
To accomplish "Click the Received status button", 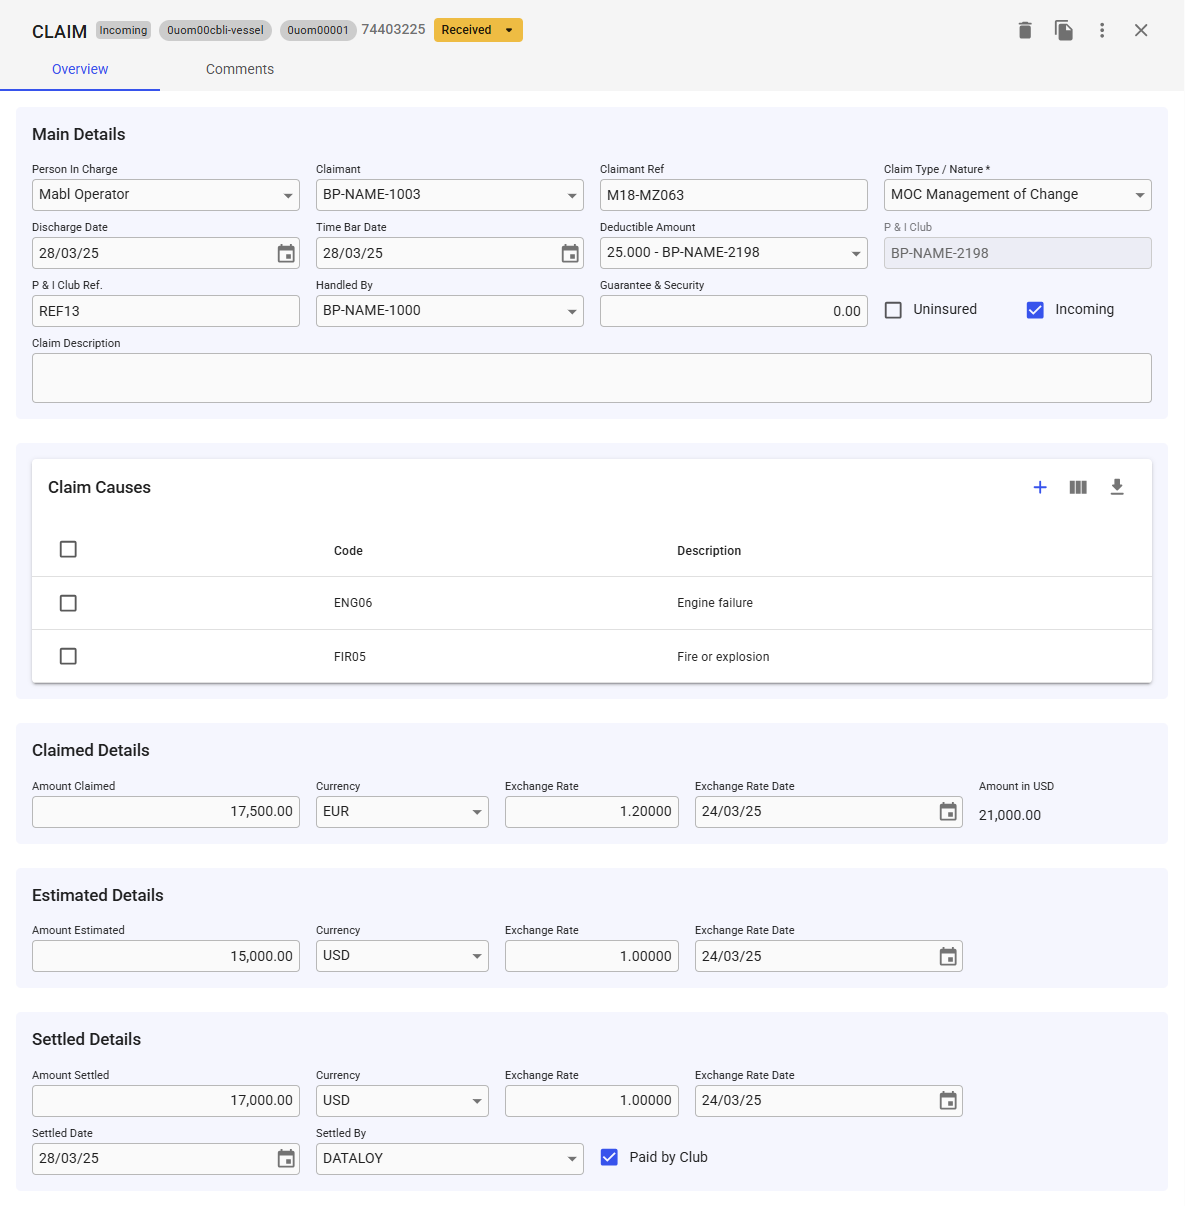I will (x=477, y=30).
